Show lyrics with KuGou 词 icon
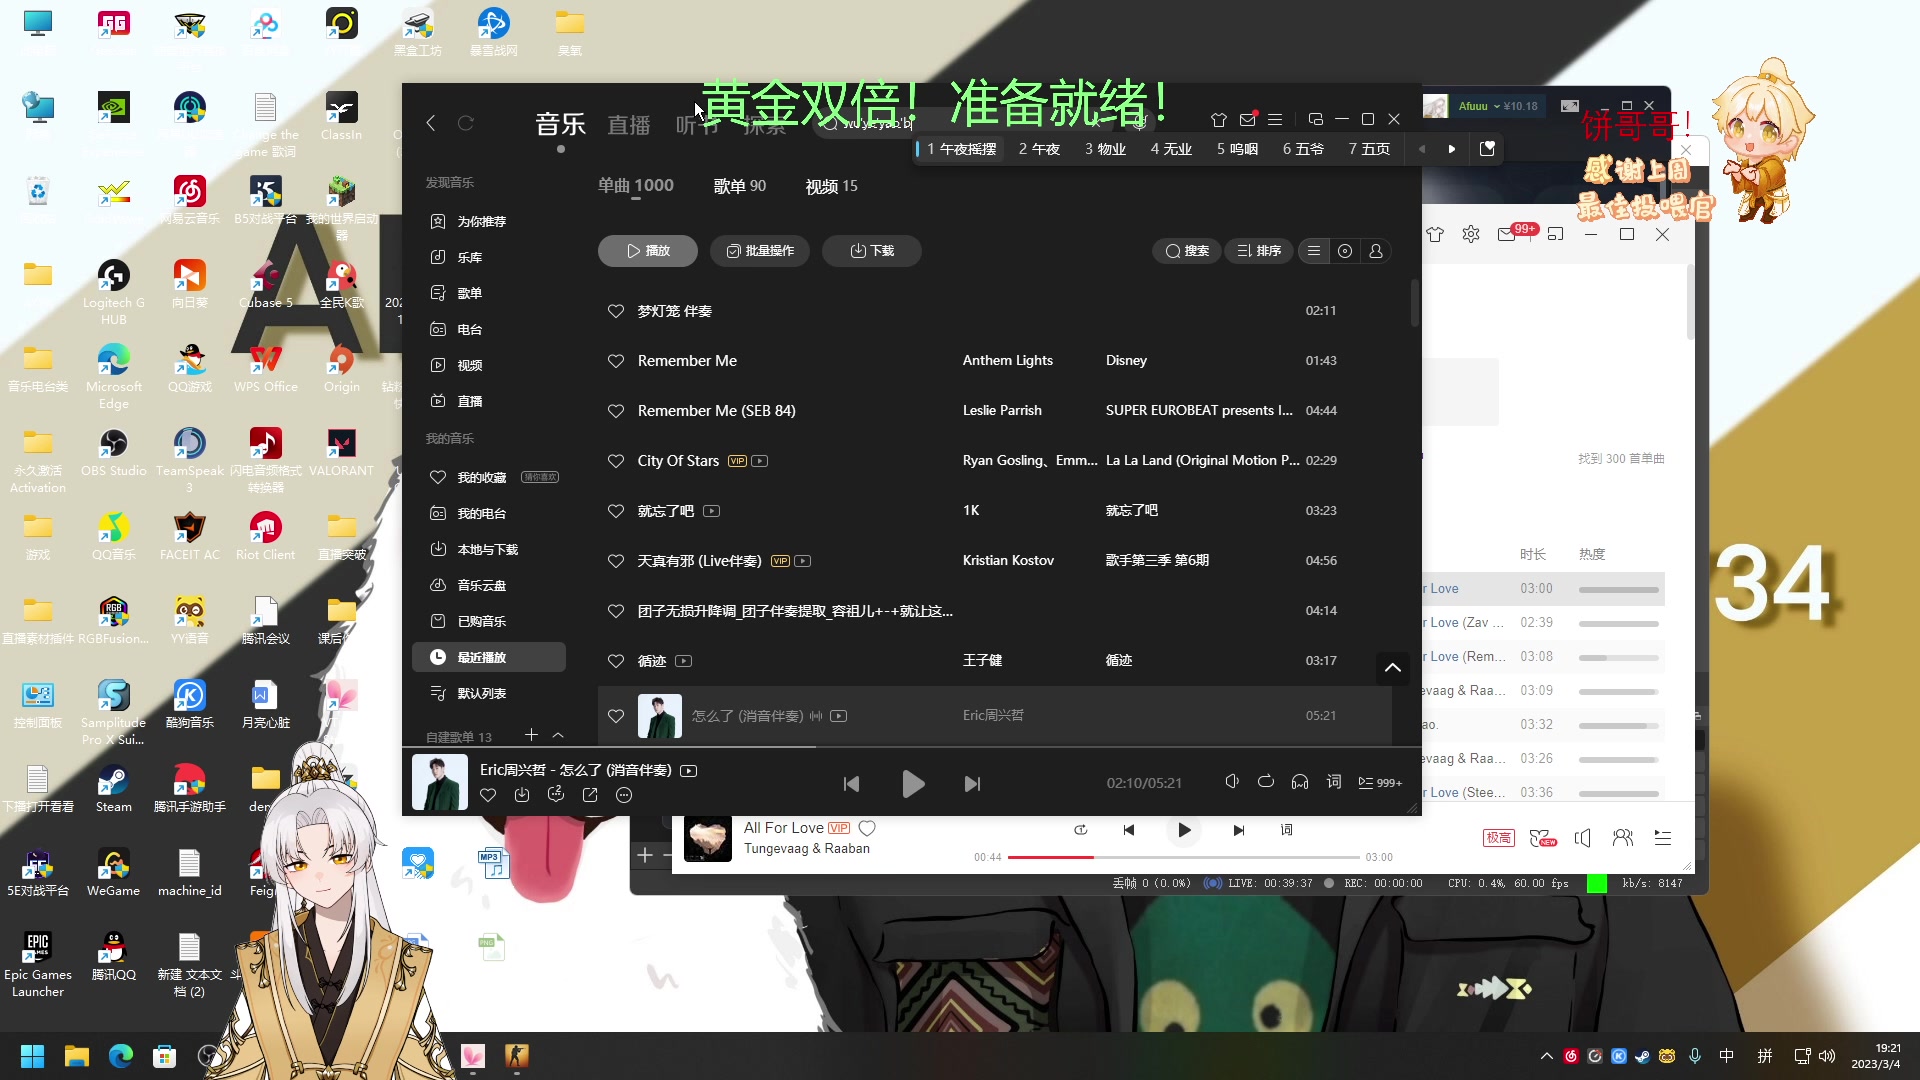This screenshot has width=1920, height=1080. 1334,782
